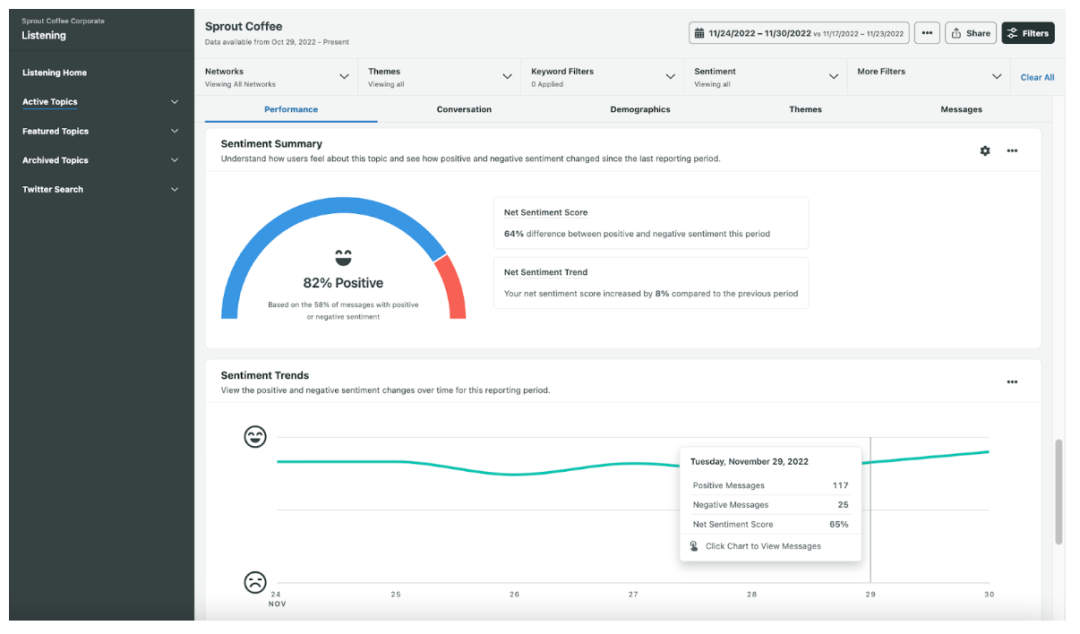The image size is (1080, 634).
Task: Click the happy face icon on chart axis
Action: pyautogui.click(x=255, y=436)
